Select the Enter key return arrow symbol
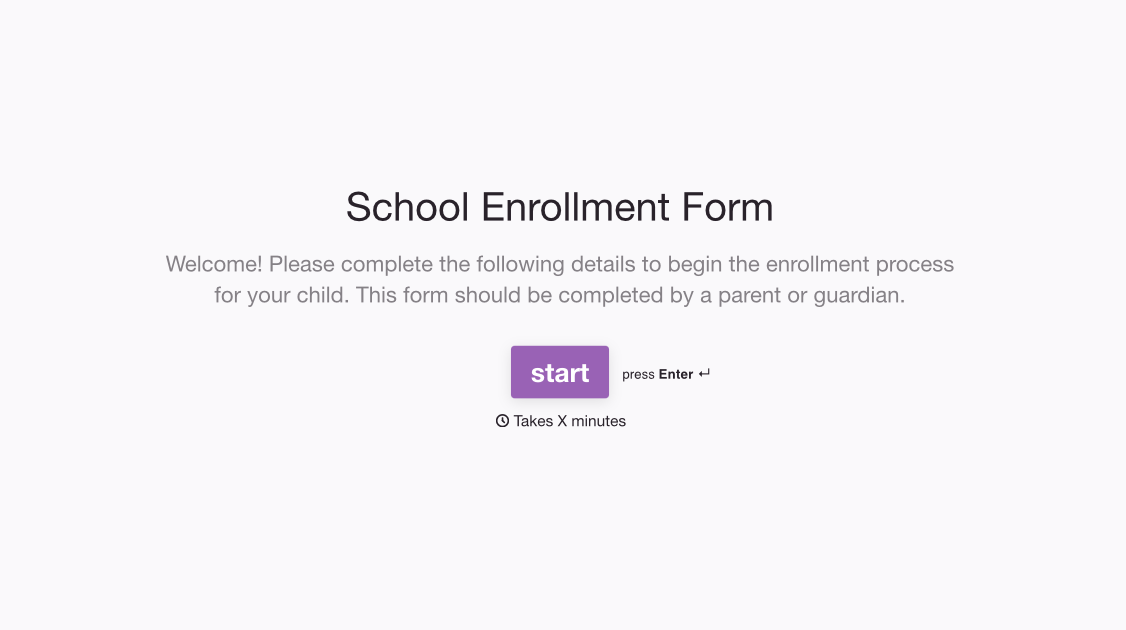 [704, 371]
